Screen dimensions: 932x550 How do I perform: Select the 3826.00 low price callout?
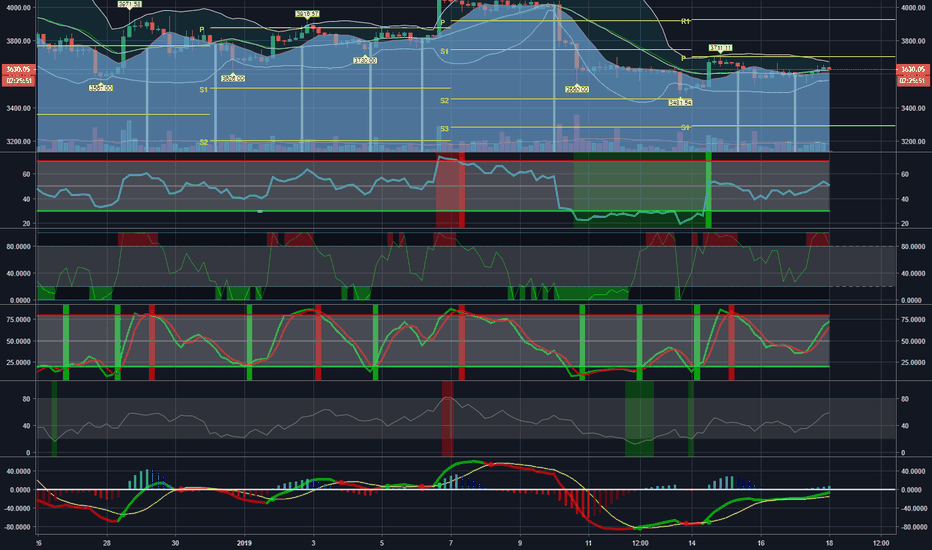pos(233,78)
